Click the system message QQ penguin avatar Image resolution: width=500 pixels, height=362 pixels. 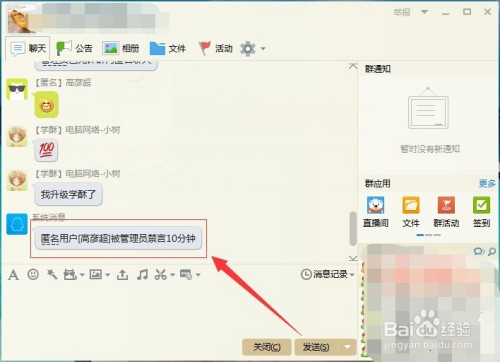click(17, 224)
